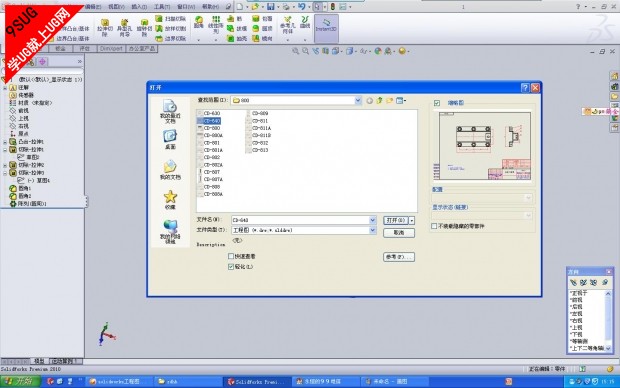Expand the 凸台-拉伸1 feature node
620x388 pixels.
coord(5,142)
